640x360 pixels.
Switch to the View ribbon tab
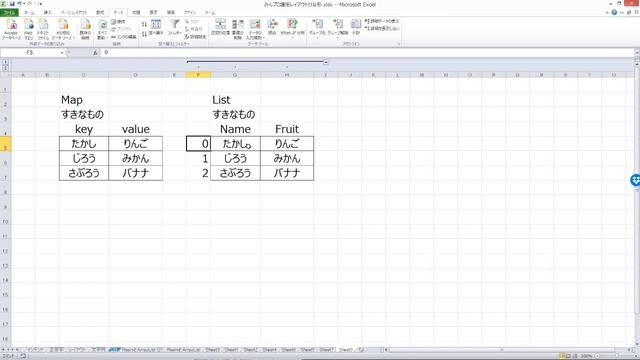click(153, 13)
